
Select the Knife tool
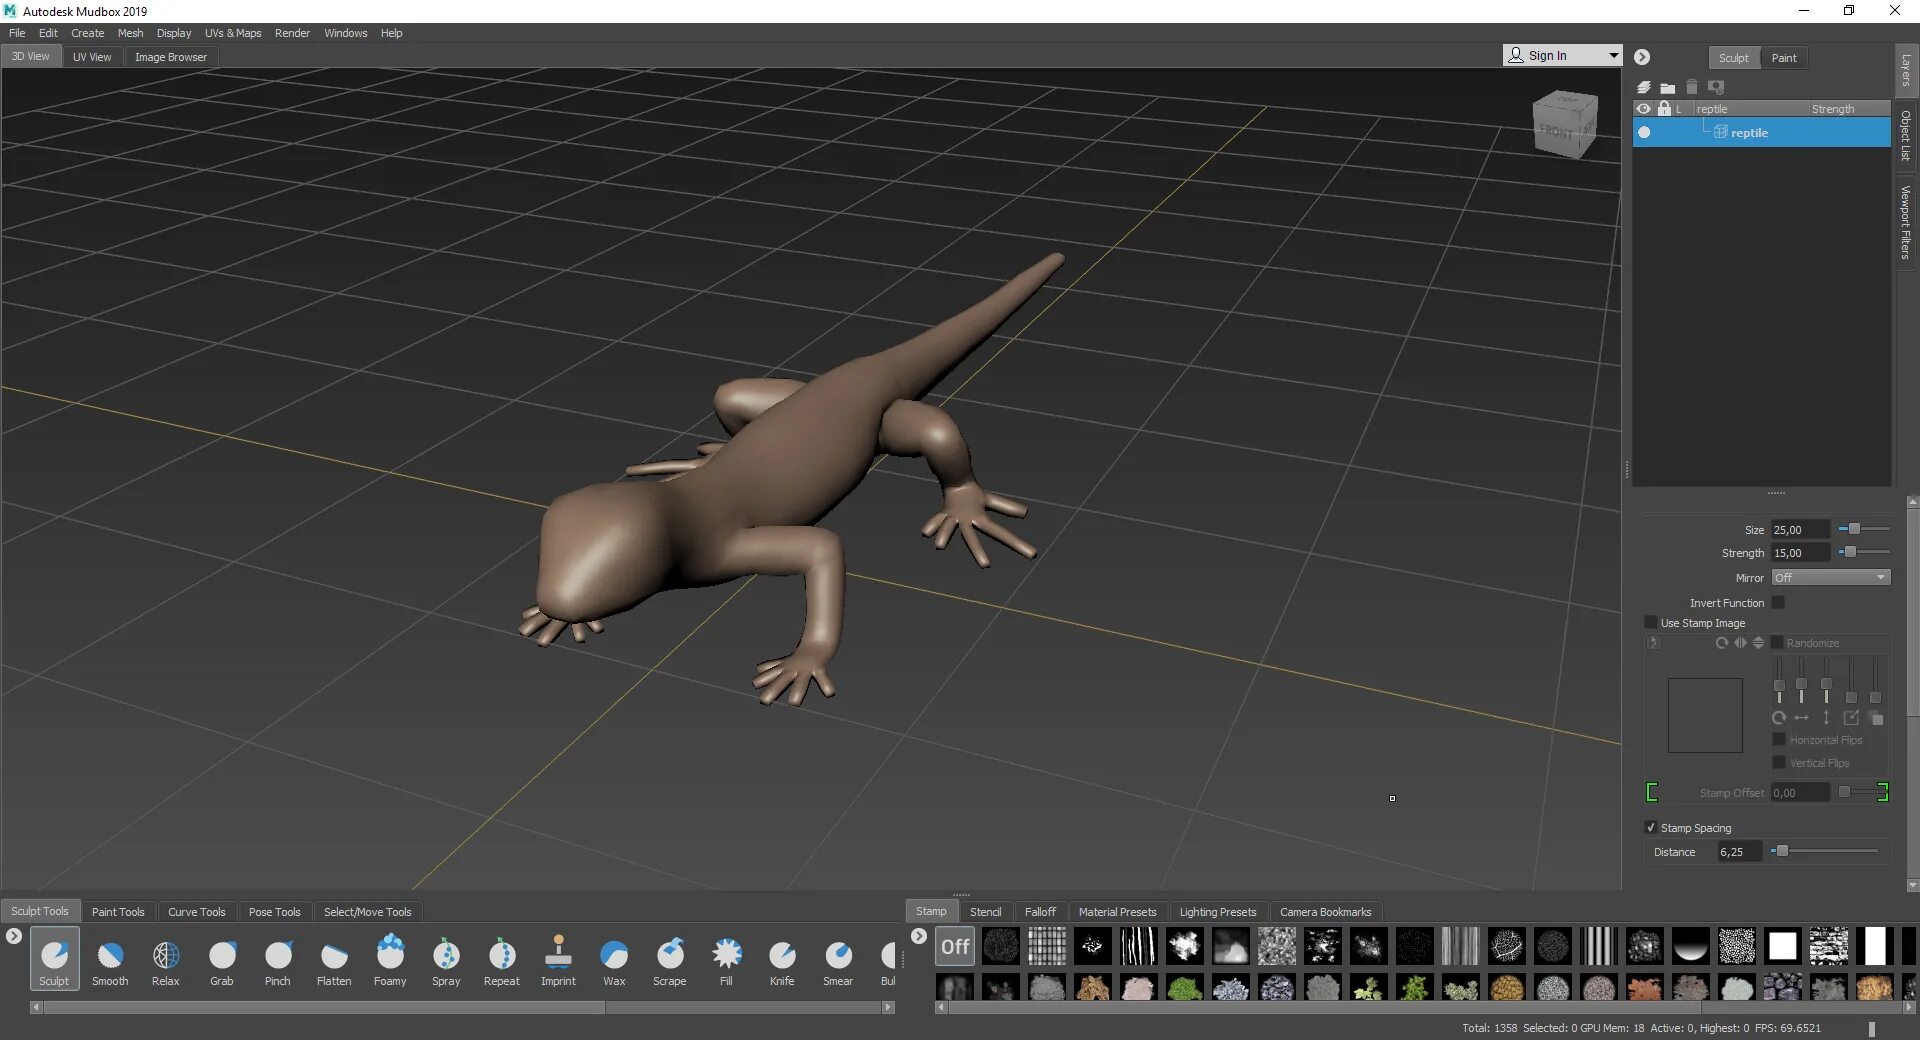tap(782, 960)
